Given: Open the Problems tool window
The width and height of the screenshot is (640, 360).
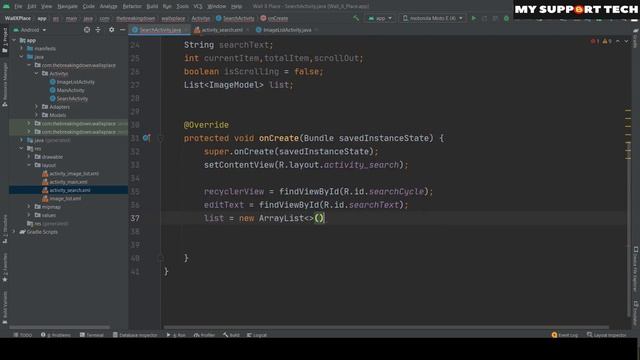Looking at the screenshot, I should click(x=56, y=335).
